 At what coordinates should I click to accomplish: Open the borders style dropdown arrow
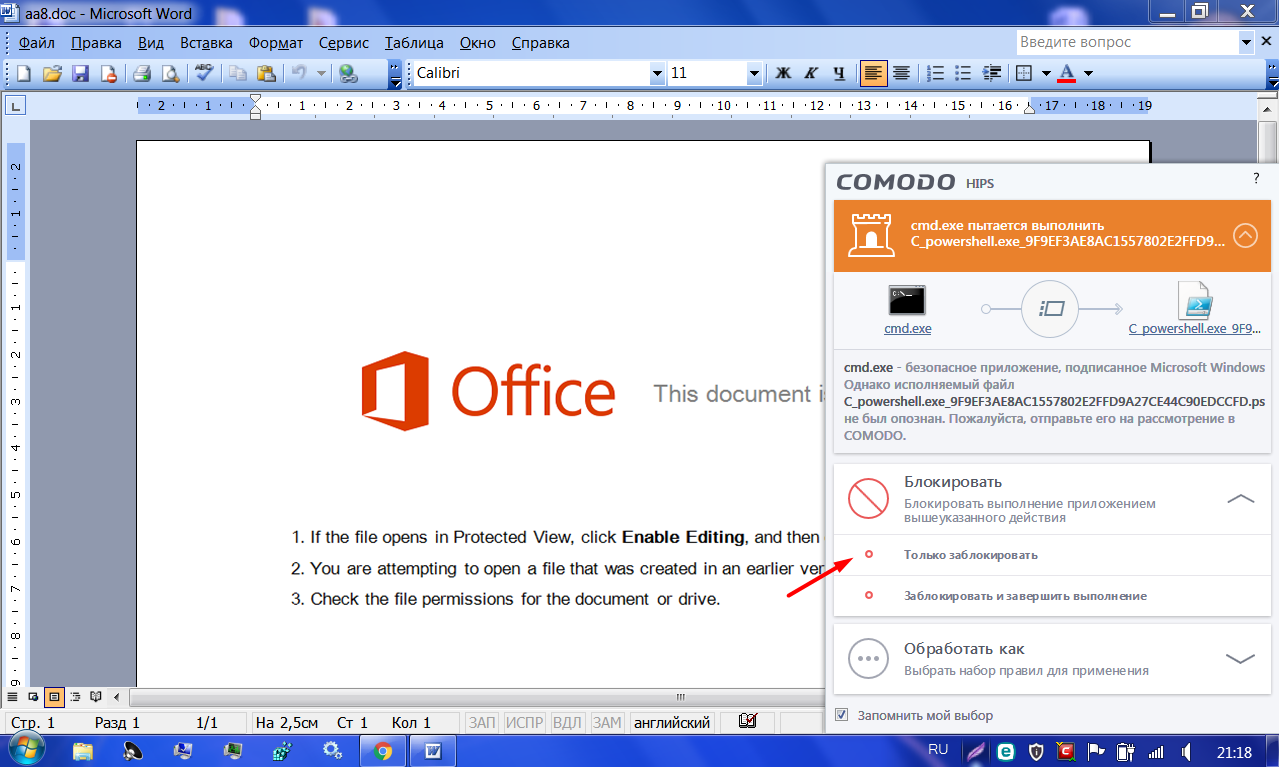click(1046, 73)
